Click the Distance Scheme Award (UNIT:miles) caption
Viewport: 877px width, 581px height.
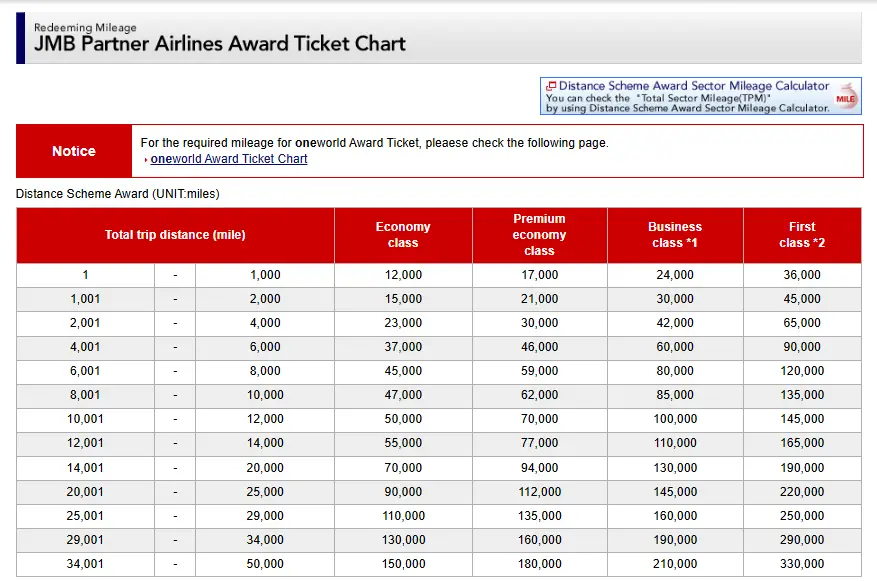point(118,193)
